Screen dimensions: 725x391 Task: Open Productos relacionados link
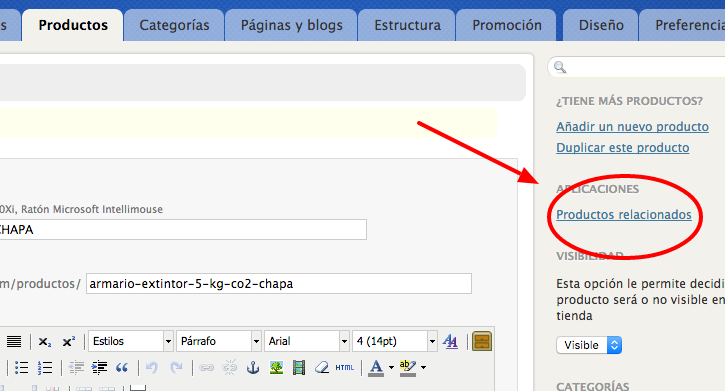[x=624, y=214]
